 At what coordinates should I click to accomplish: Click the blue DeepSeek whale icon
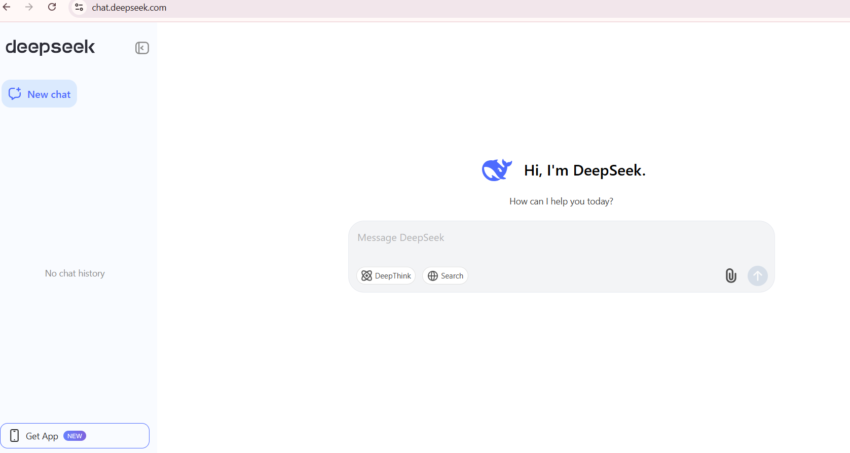click(497, 170)
